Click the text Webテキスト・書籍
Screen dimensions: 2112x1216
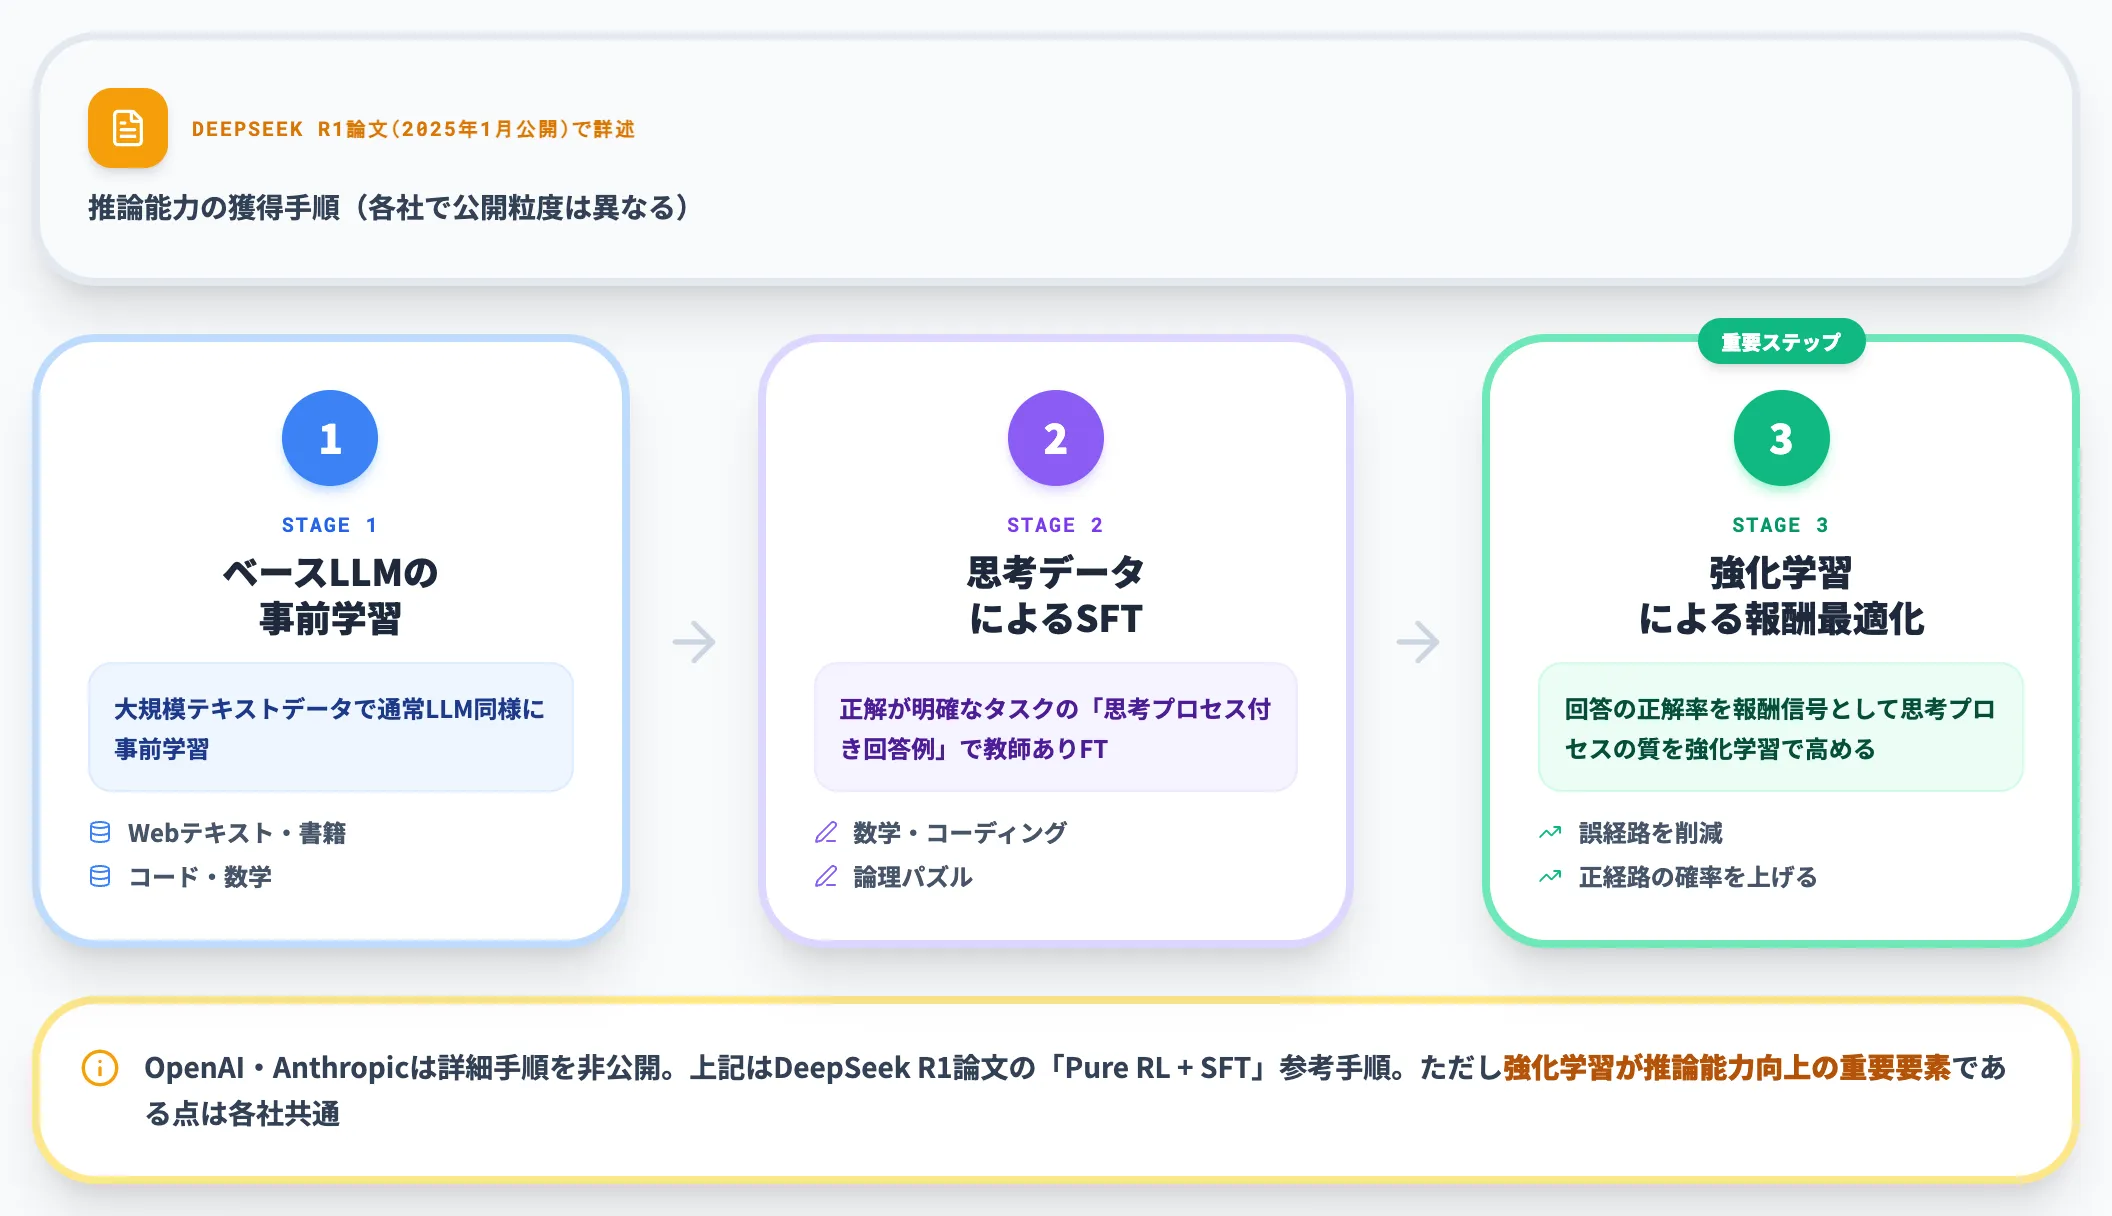pyautogui.click(x=237, y=833)
